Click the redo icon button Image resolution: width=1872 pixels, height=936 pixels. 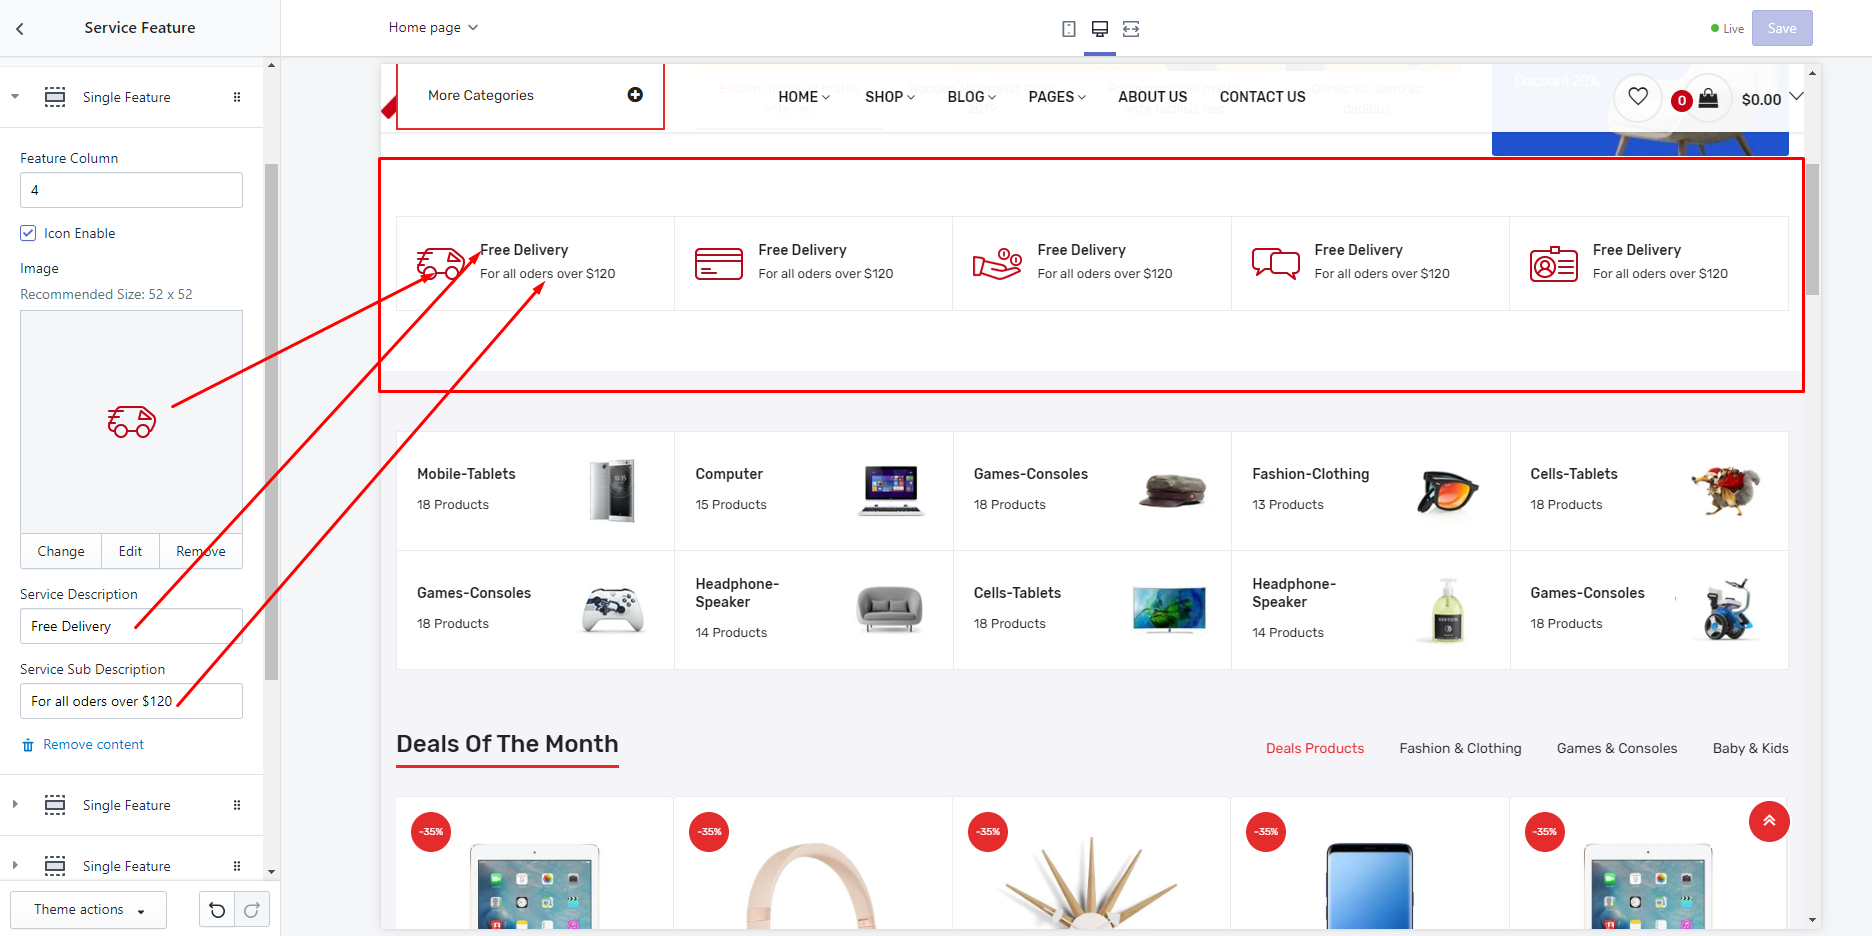tap(252, 910)
